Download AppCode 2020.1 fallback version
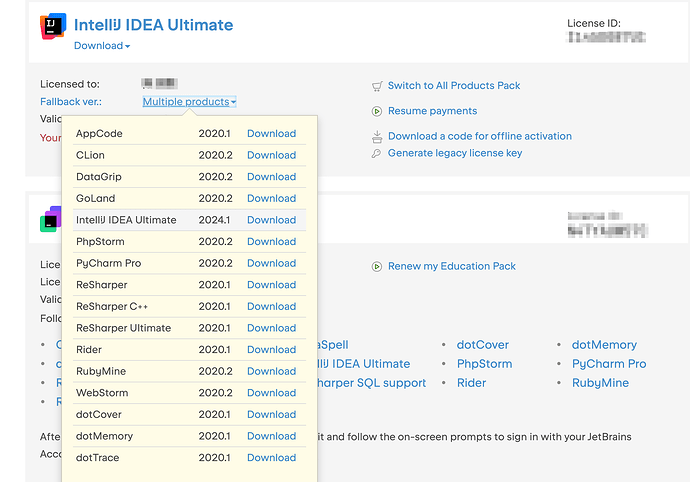690x482 pixels. [272, 133]
